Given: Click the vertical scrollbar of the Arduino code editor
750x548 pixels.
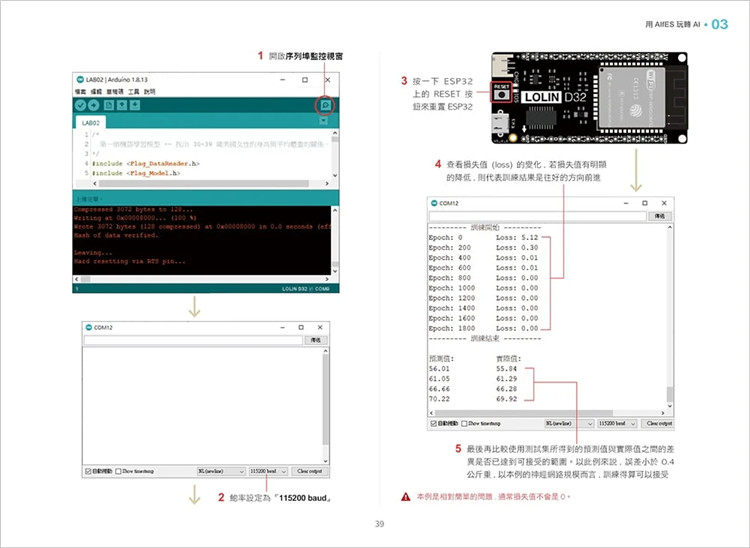Looking at the screenshot, I should 335,153.
